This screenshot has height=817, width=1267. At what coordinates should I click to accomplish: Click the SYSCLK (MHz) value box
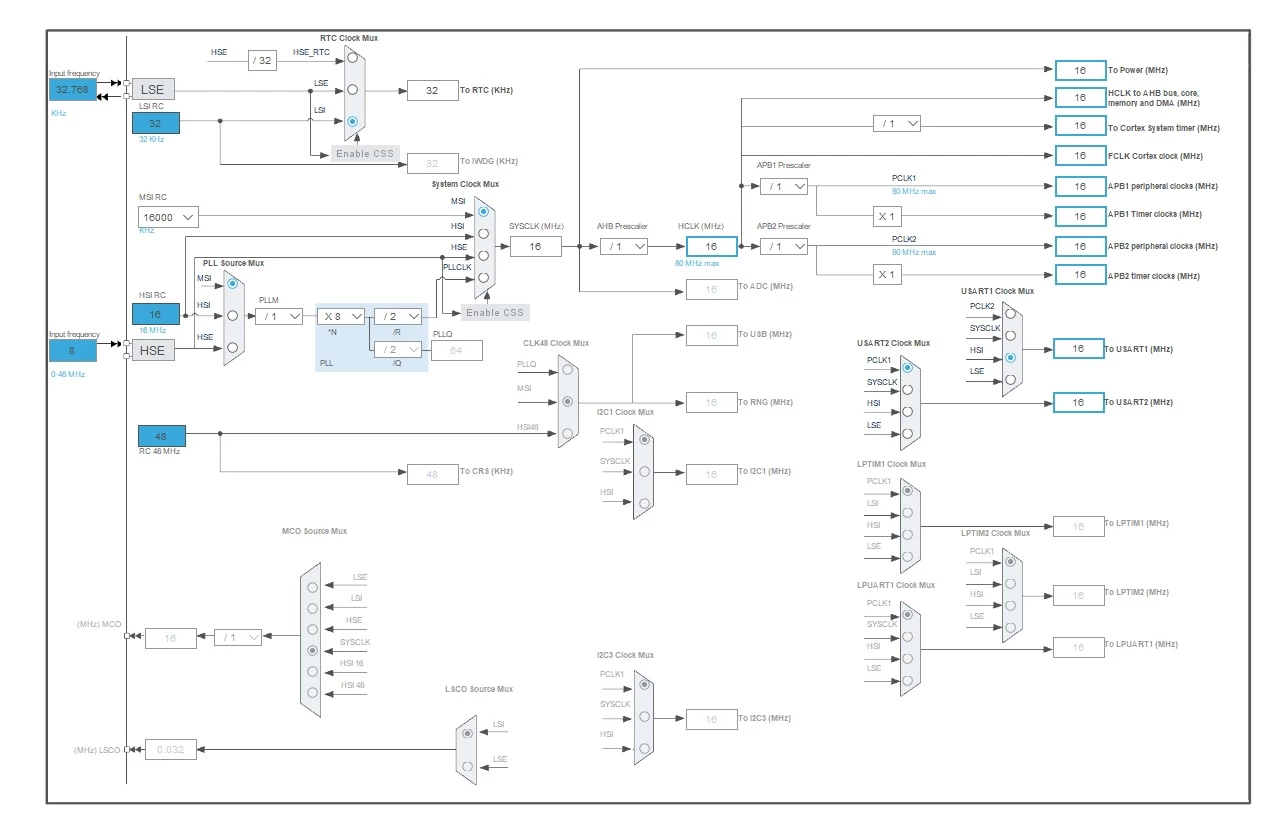point(536,246)
